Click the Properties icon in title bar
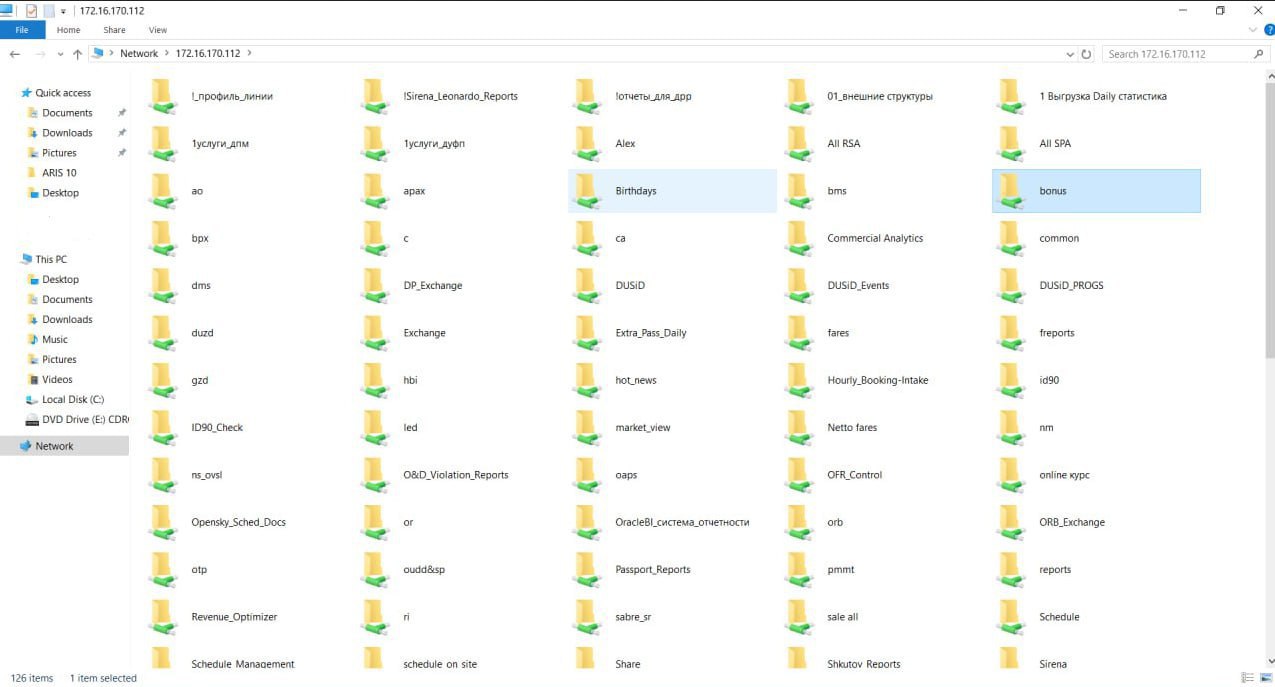 [x=32, y=10]
